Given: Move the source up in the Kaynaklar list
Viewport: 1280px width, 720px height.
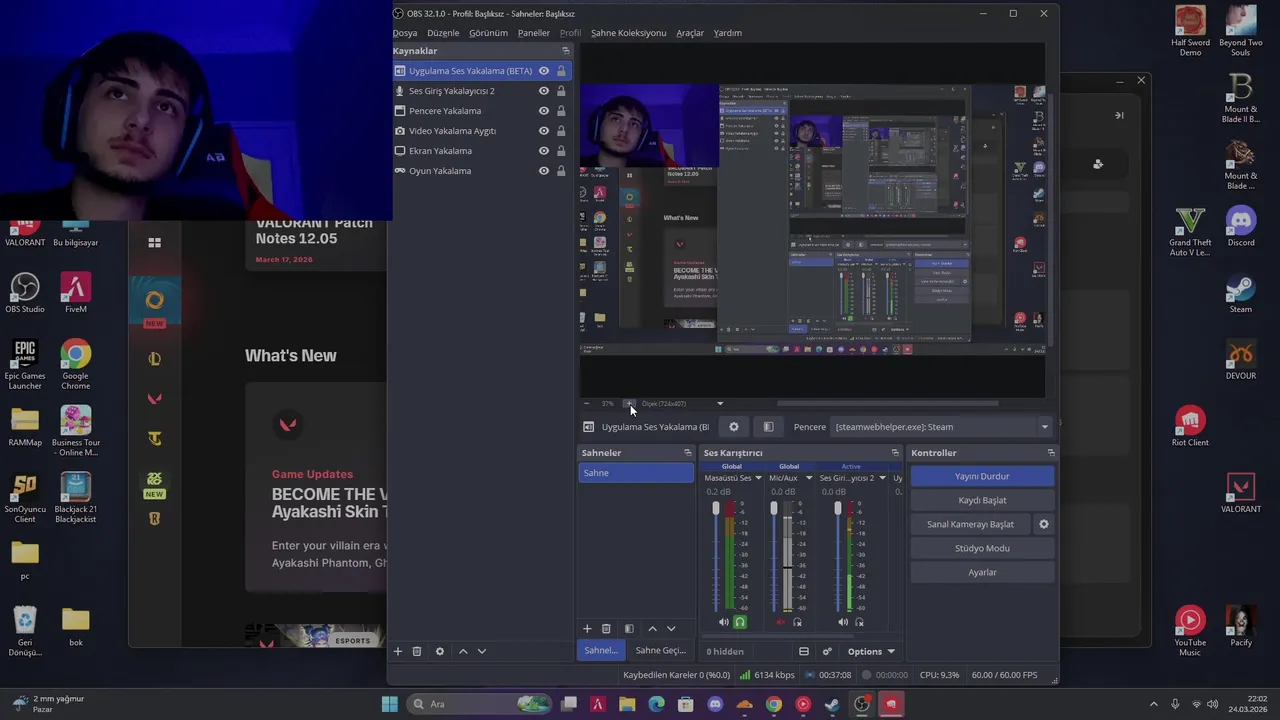Looking at the screenshot, I should coord(463,651).
